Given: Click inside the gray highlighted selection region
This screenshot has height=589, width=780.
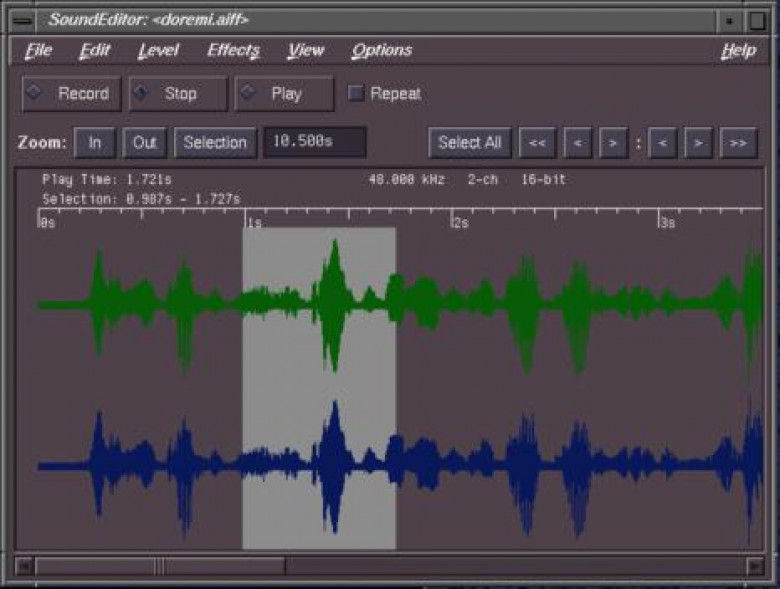Looking at the screenshot, I should 319,388.
